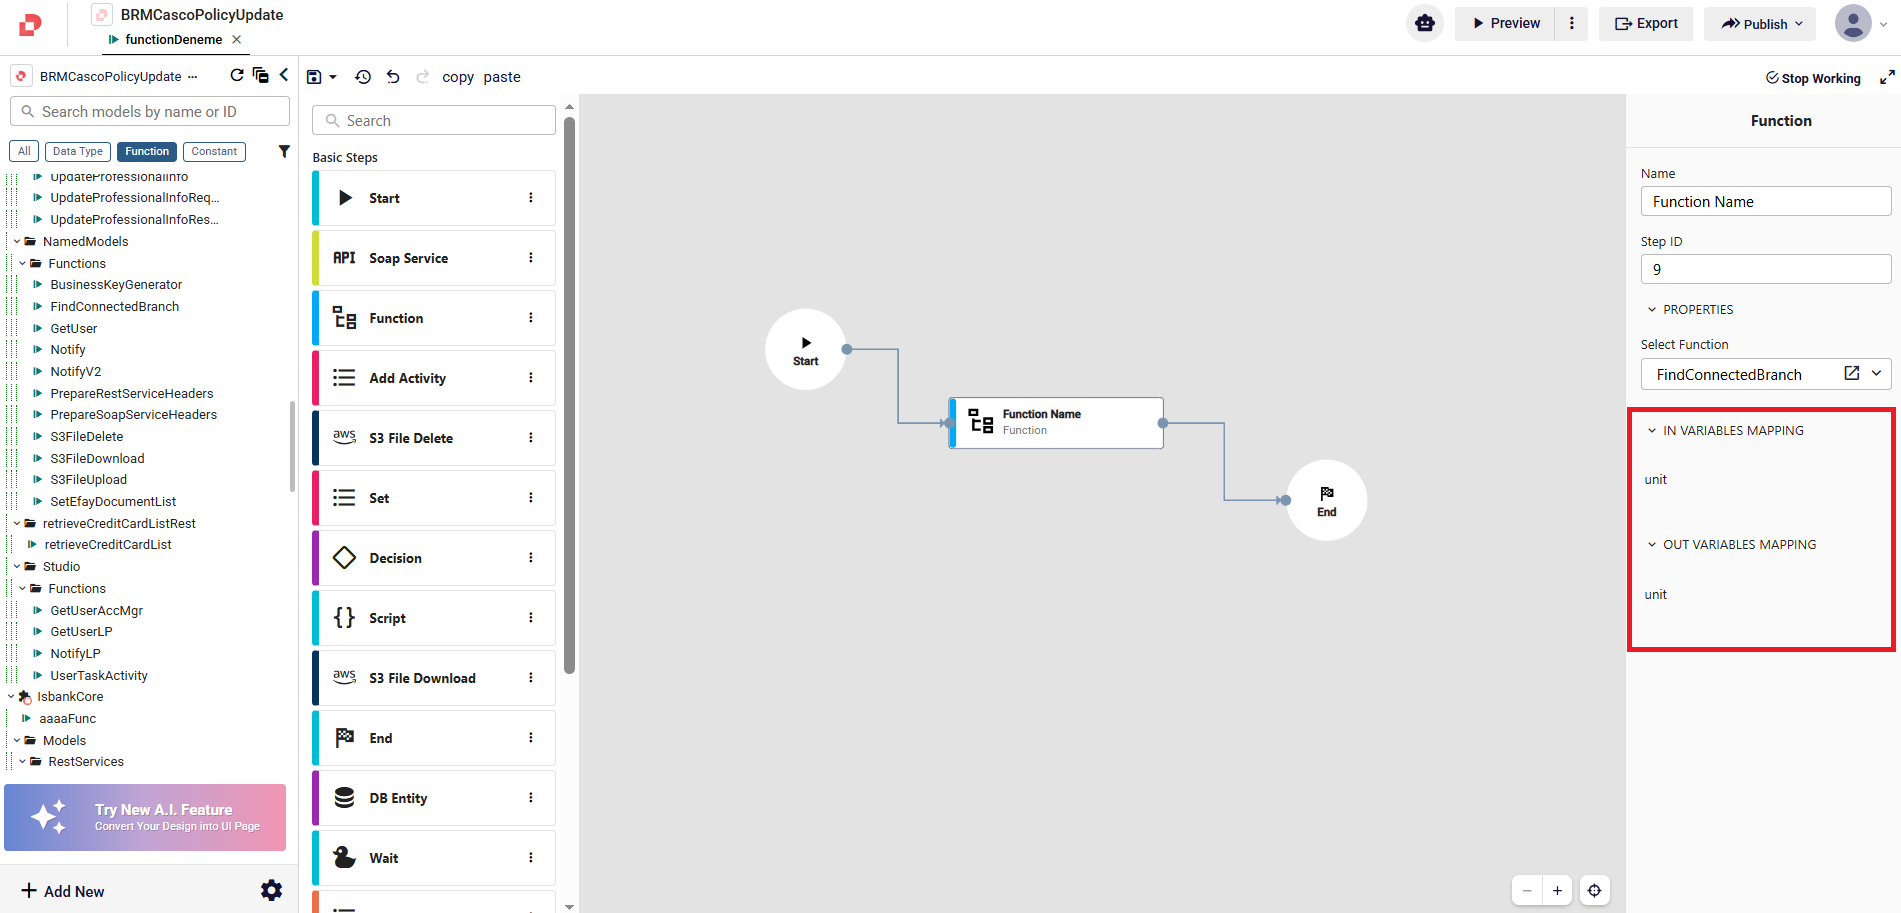Select the Wait step in palette
1901x913 pixels.
pyautogui.click(x=434, y=858)
